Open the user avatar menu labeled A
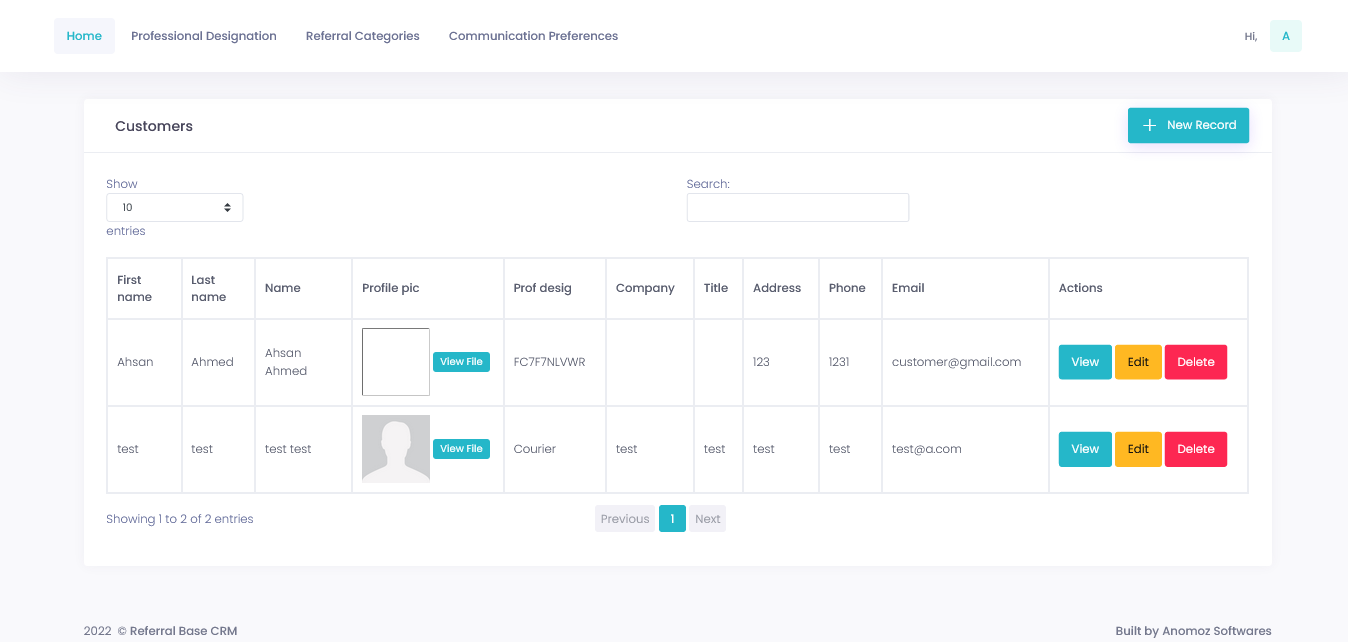 tap(1285, 35)
